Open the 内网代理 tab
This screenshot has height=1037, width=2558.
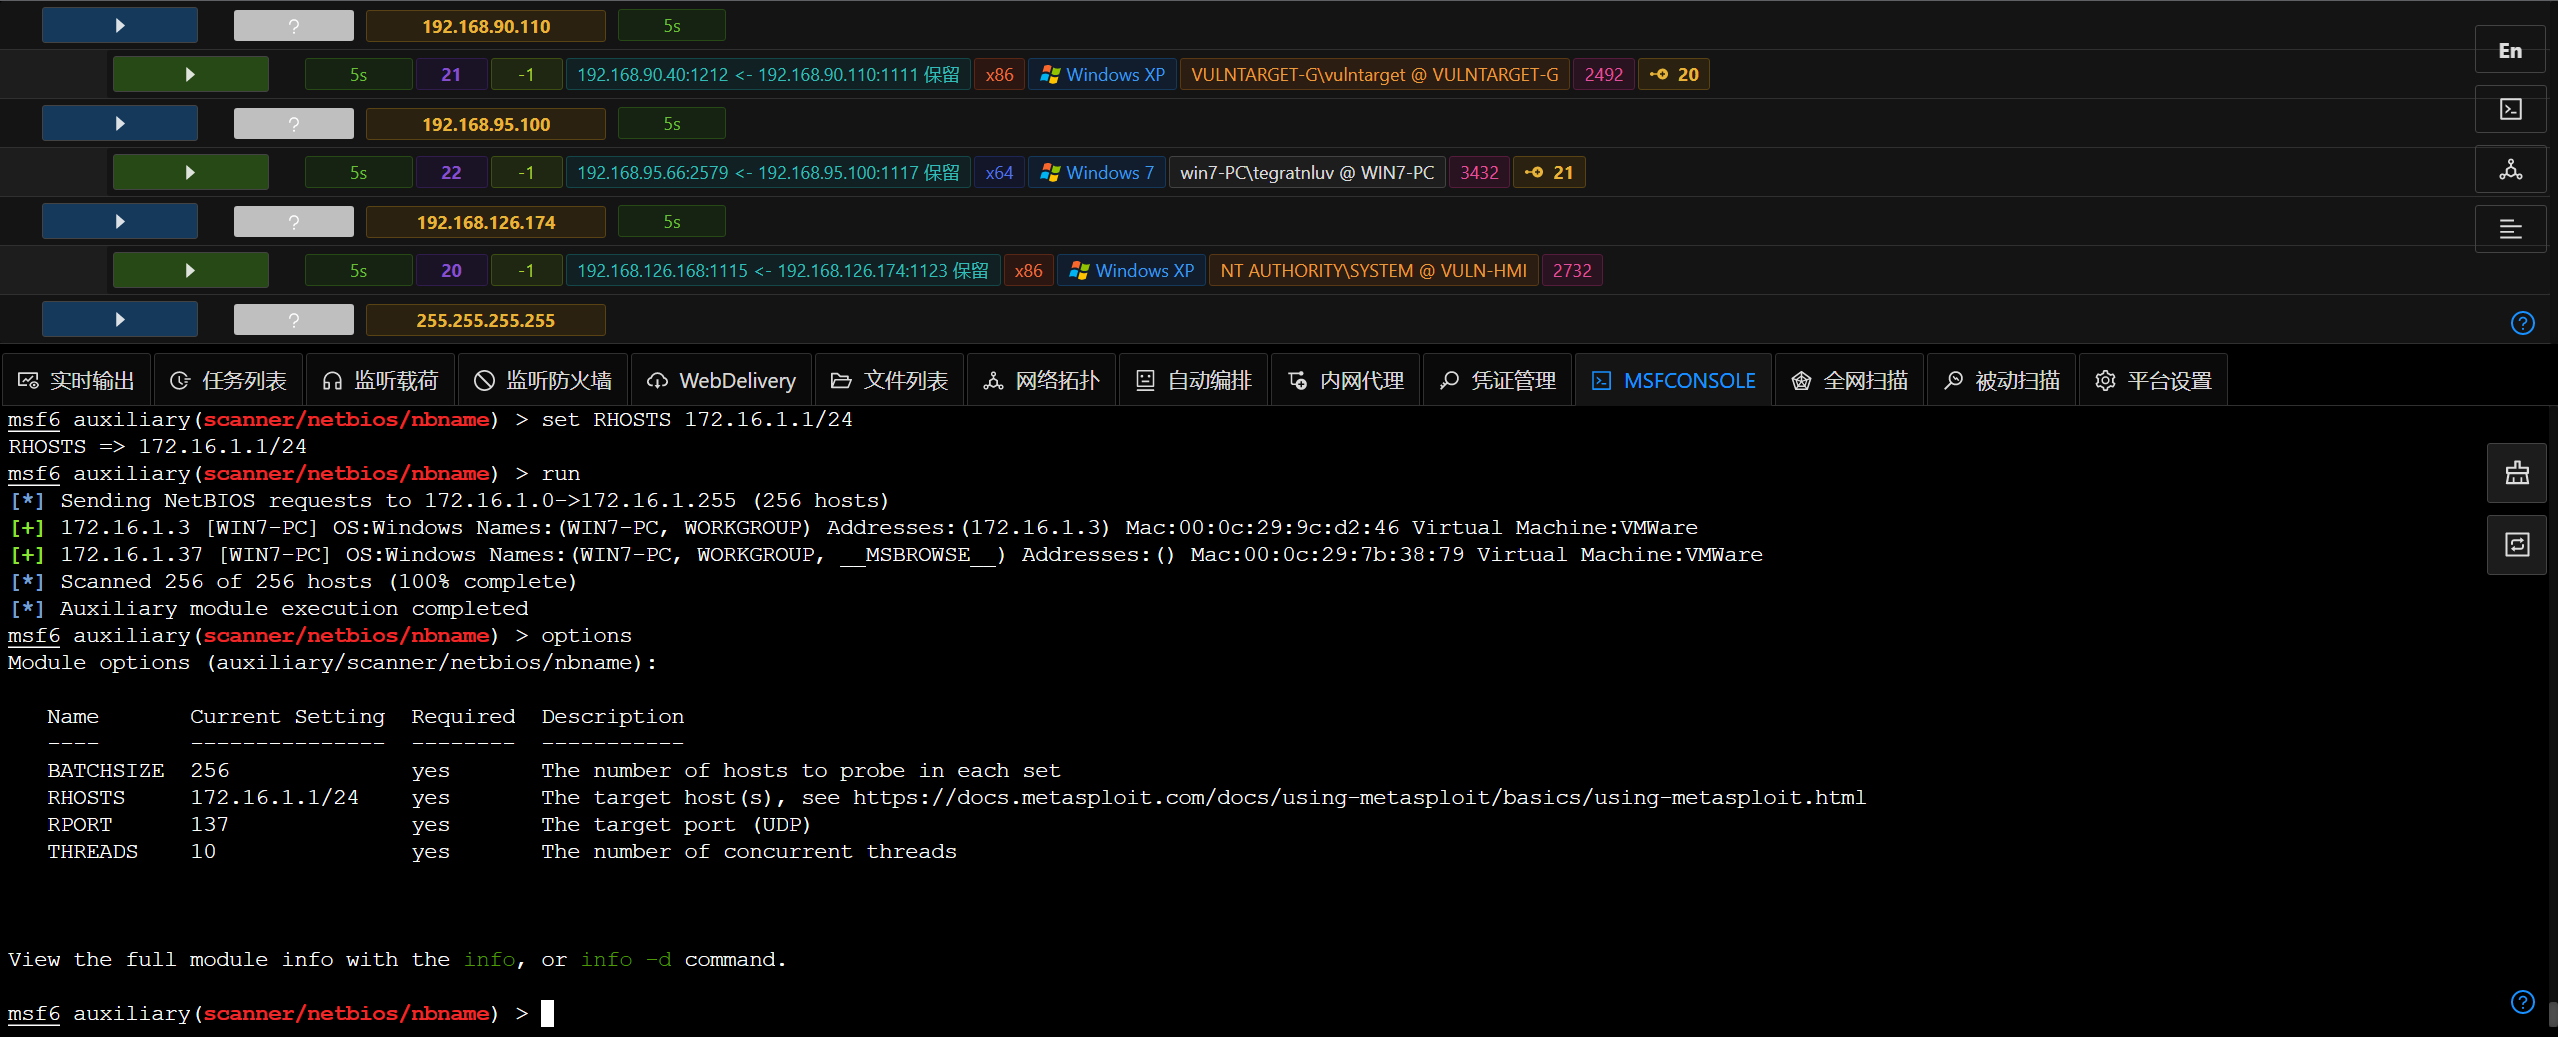tap(1345, 381)
